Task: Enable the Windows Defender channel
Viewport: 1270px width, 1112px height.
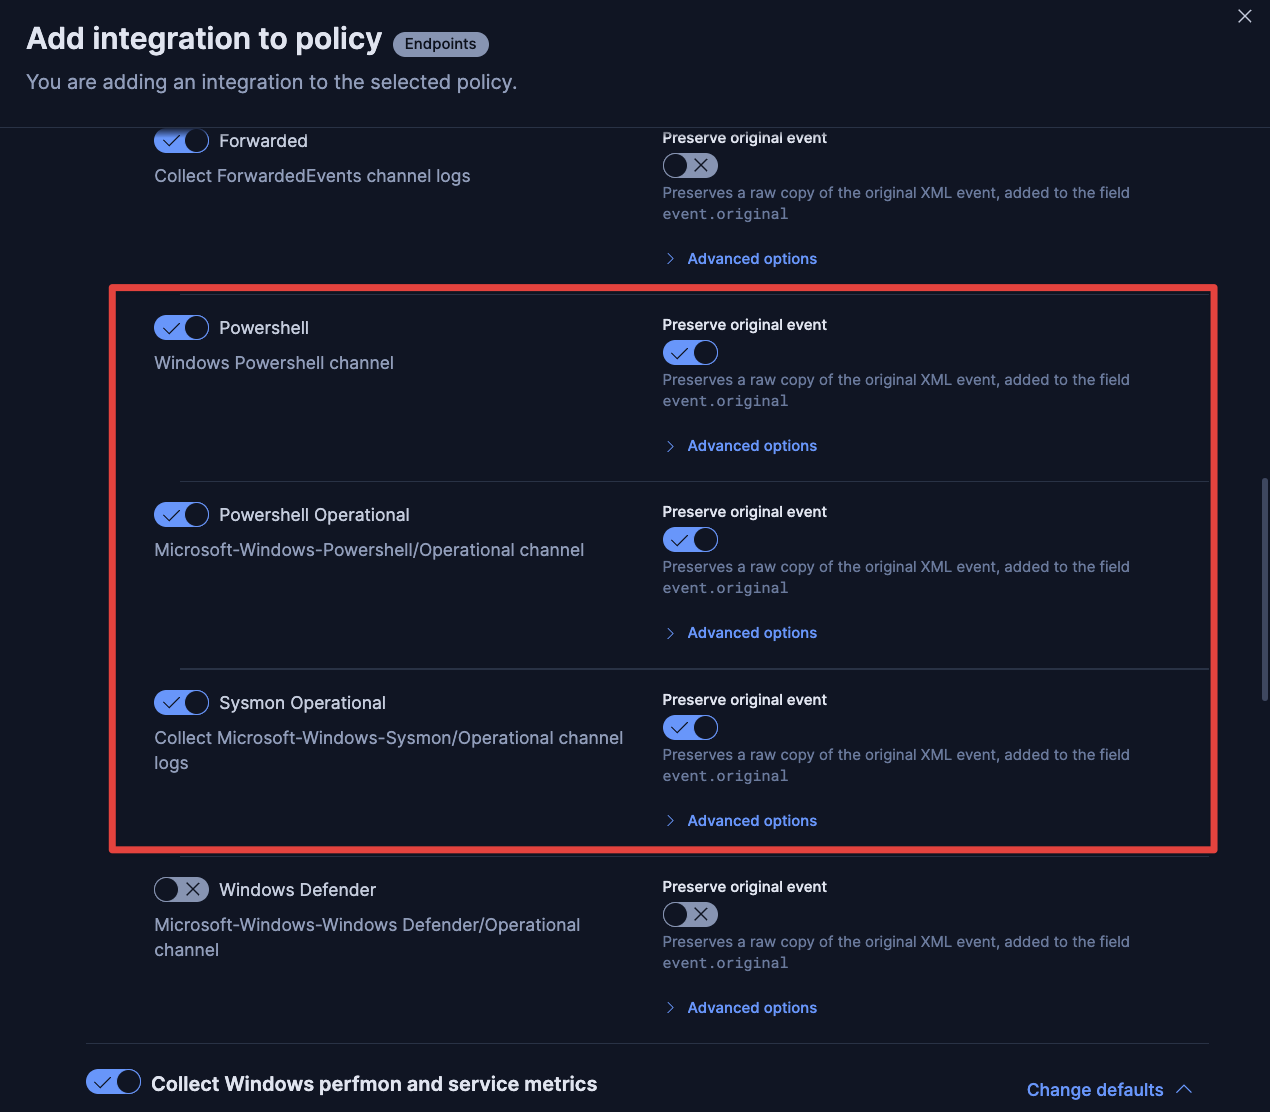Action: (181, 890)
